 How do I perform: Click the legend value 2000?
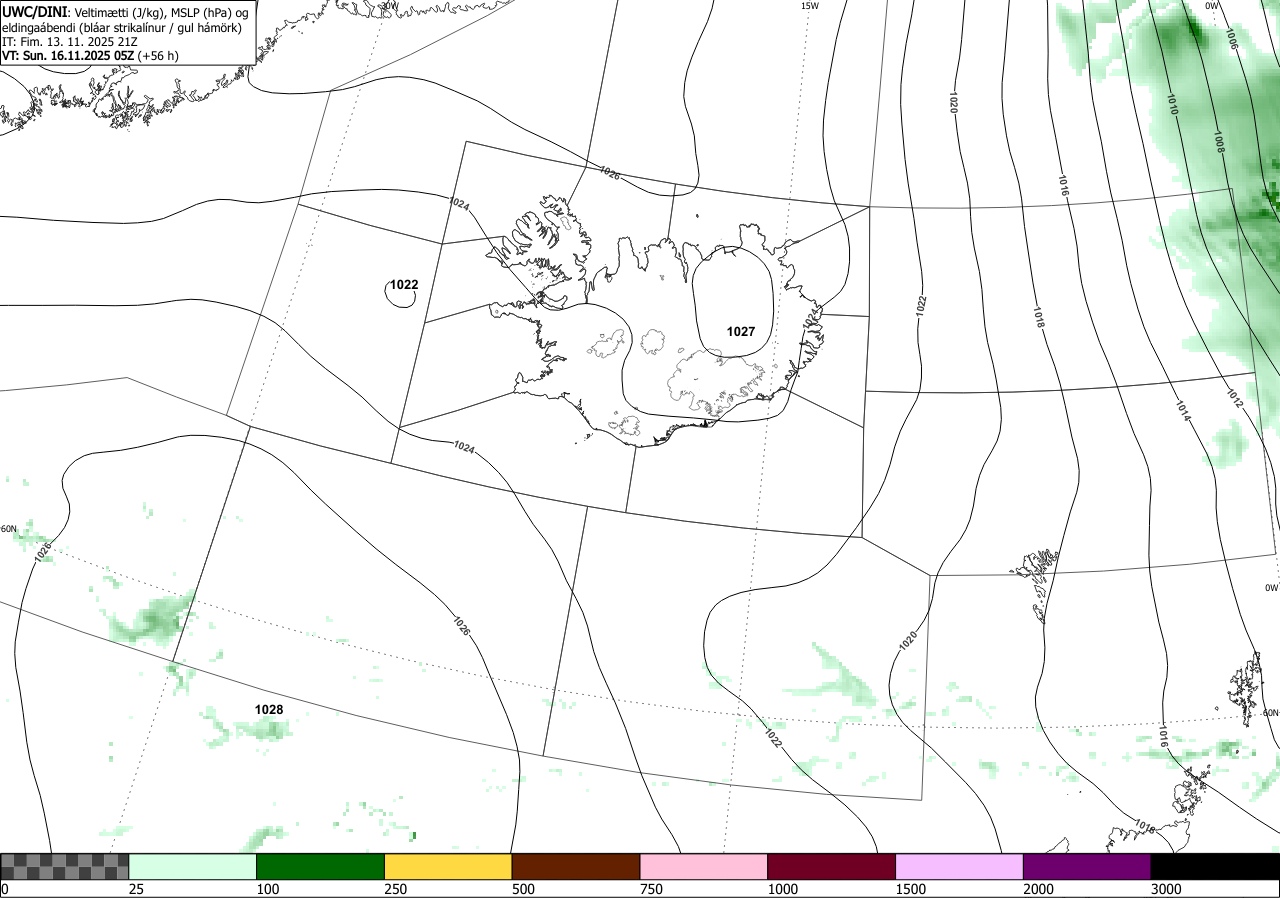[1038, 889]
